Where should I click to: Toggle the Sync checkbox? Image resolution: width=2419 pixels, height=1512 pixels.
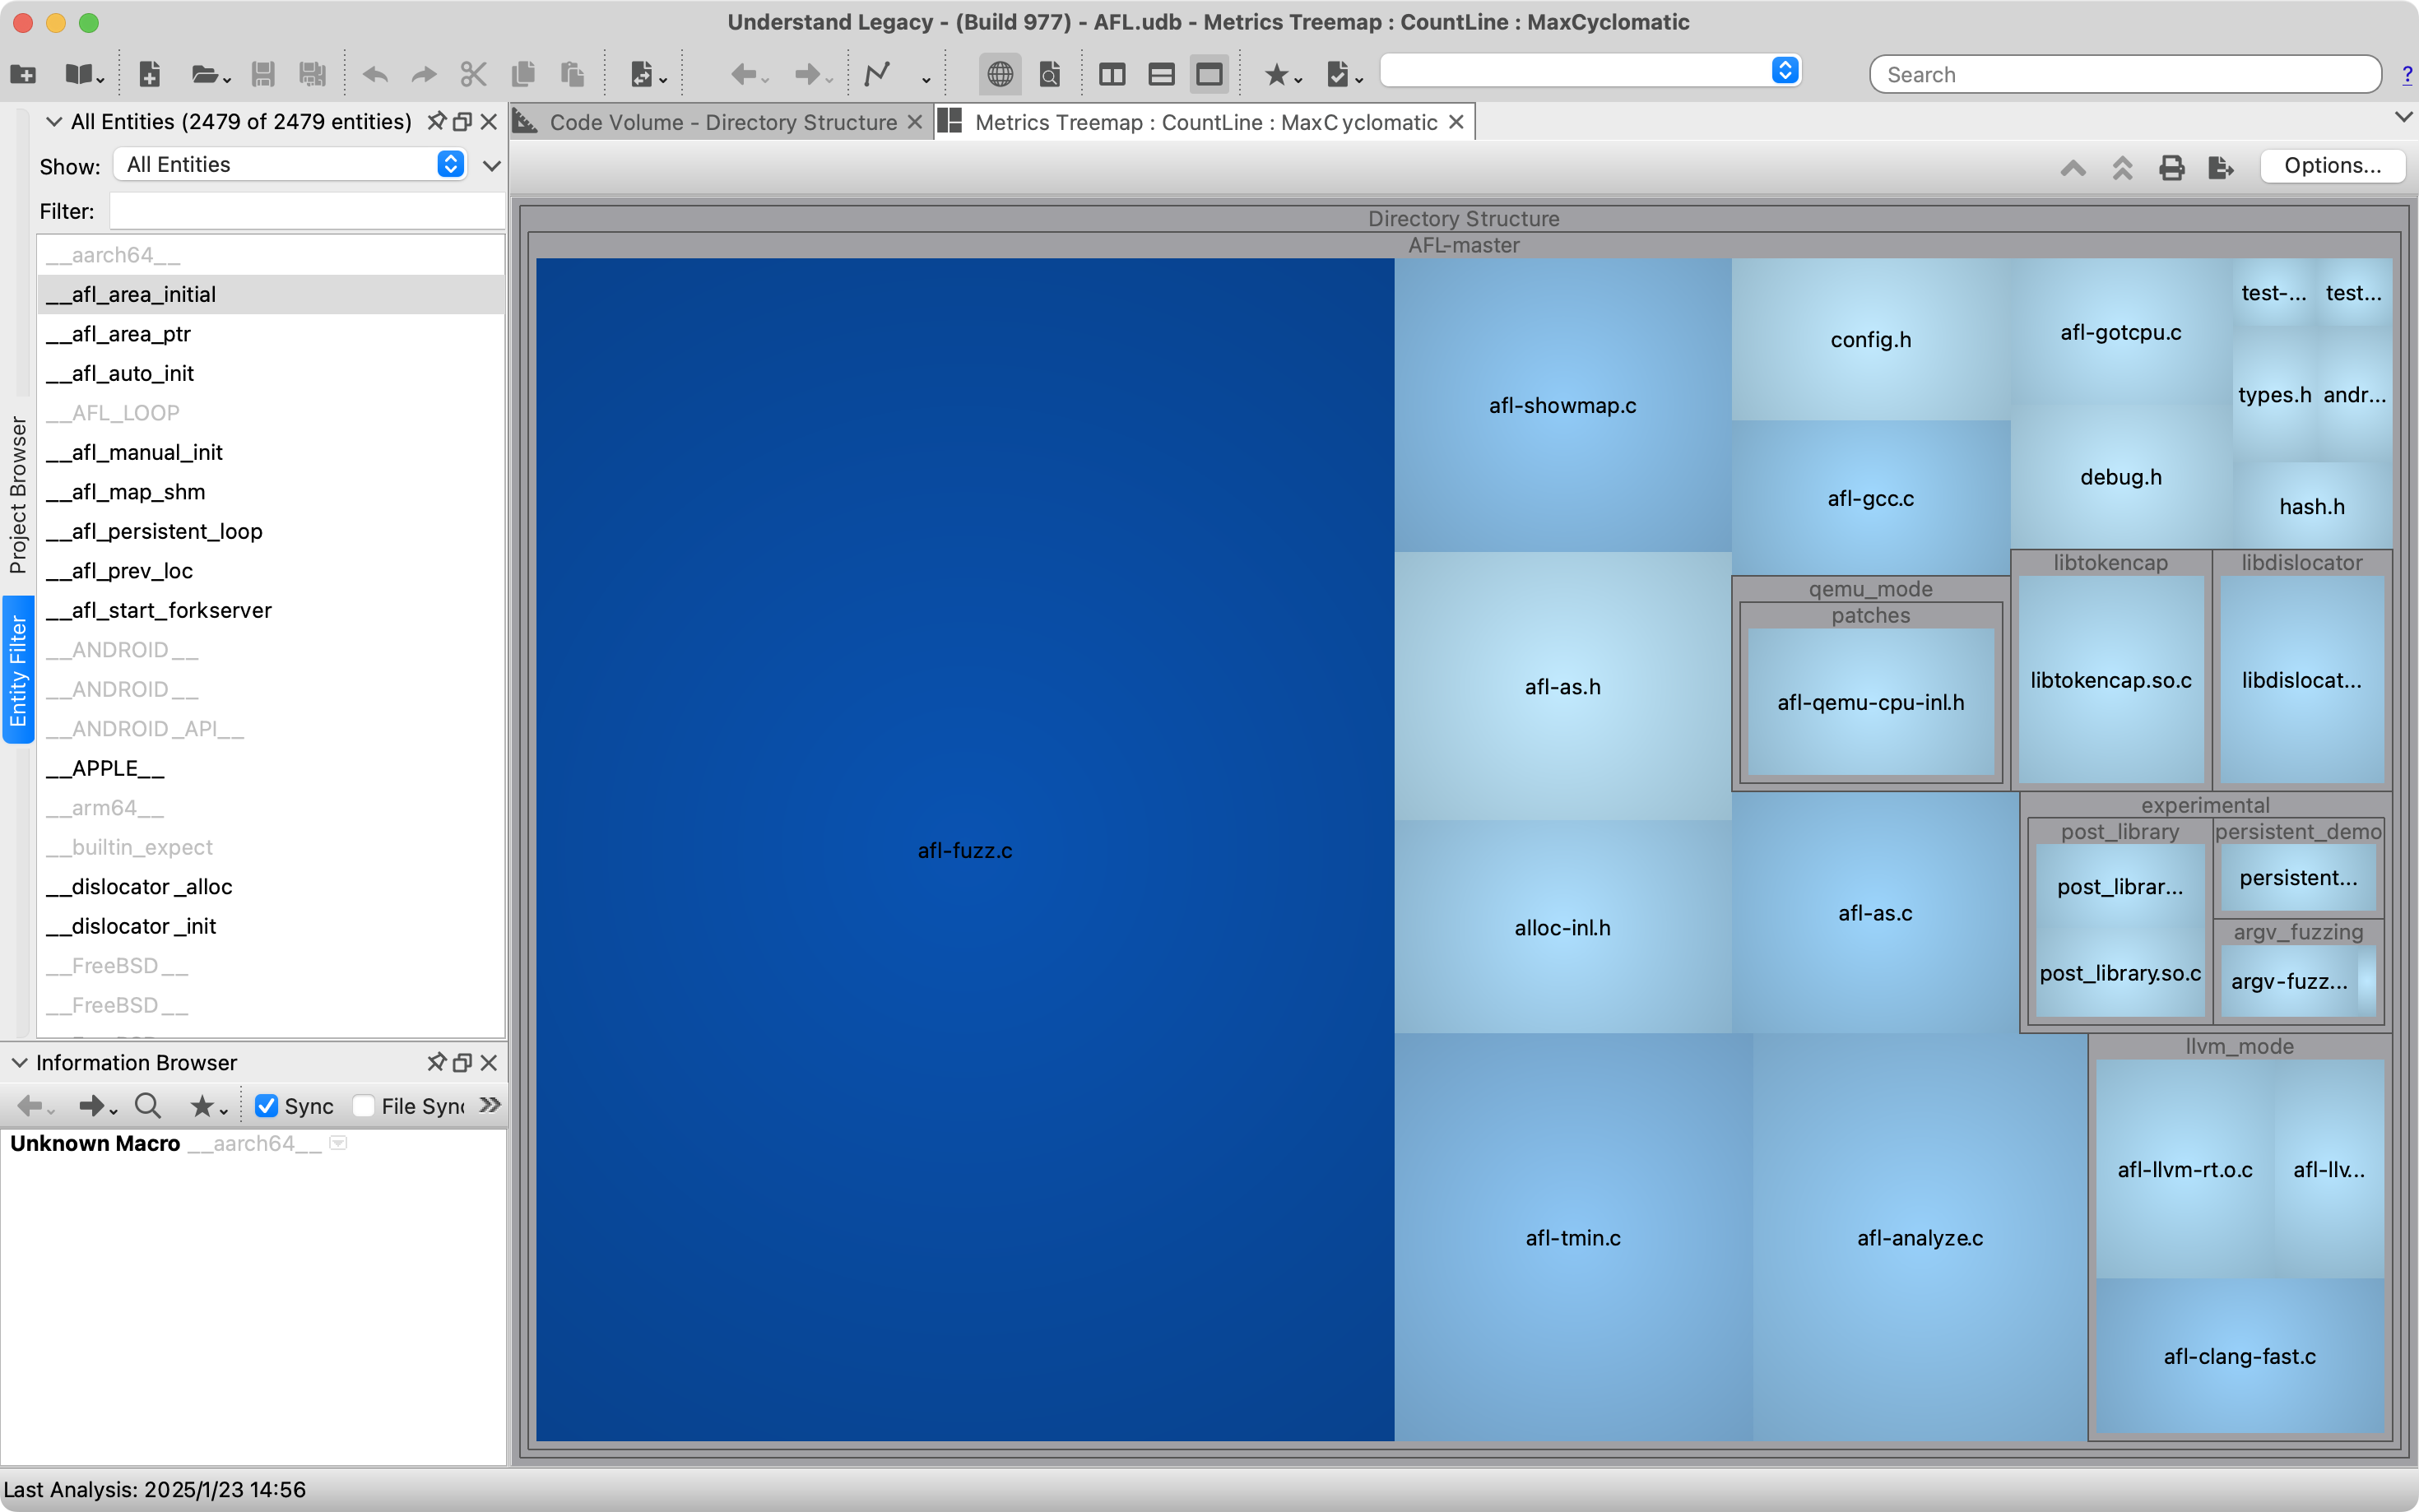266,1105
